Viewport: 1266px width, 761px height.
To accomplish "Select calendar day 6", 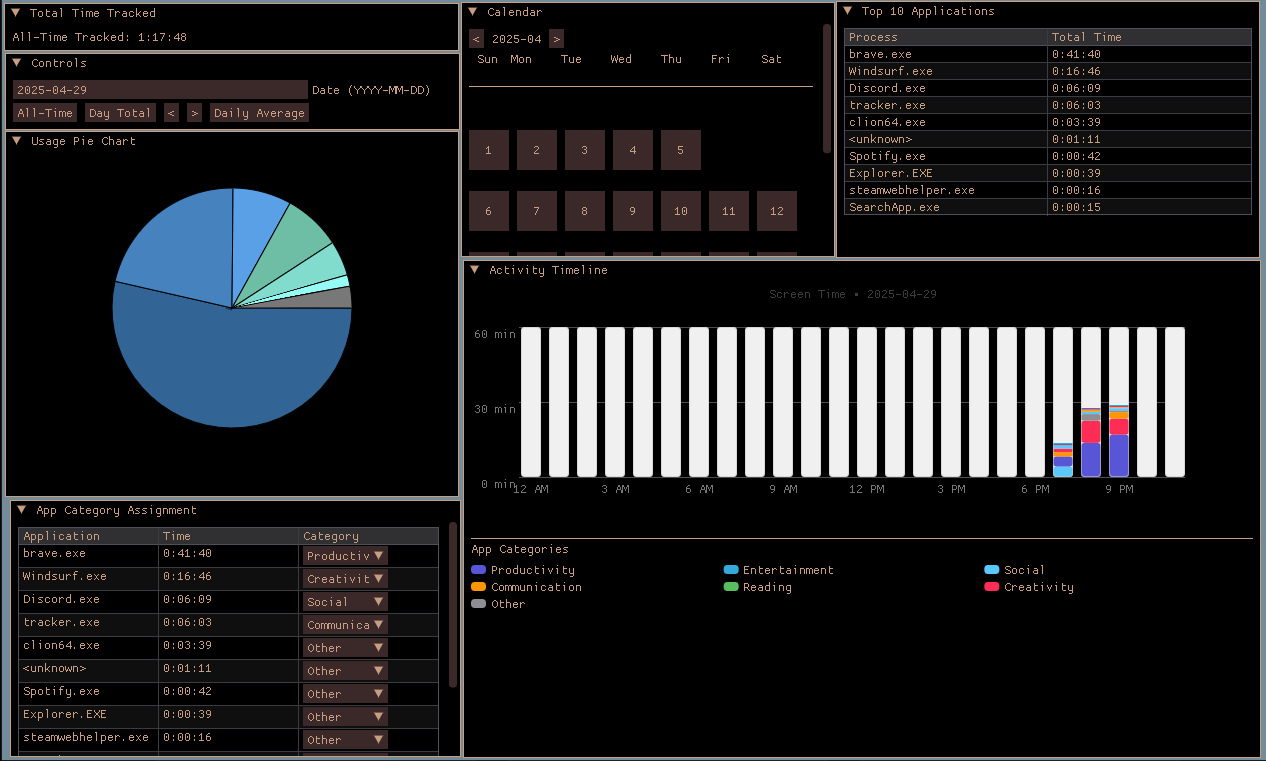I will tap(489, 211).
